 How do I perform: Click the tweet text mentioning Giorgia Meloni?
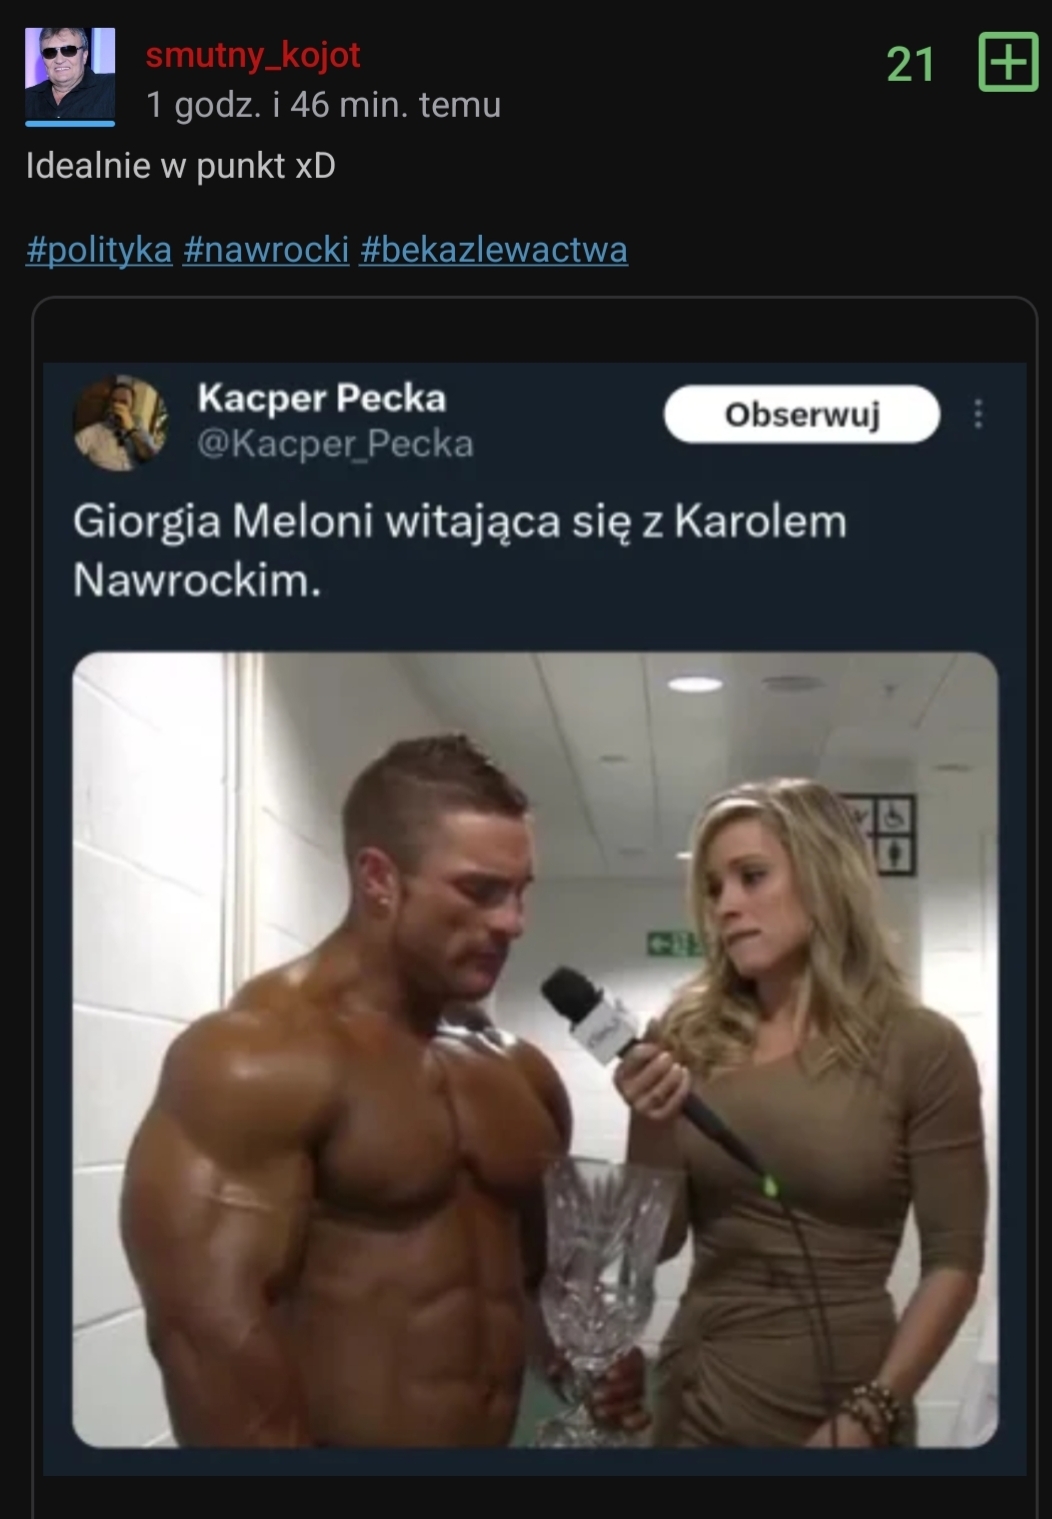[x=460, y=550]
